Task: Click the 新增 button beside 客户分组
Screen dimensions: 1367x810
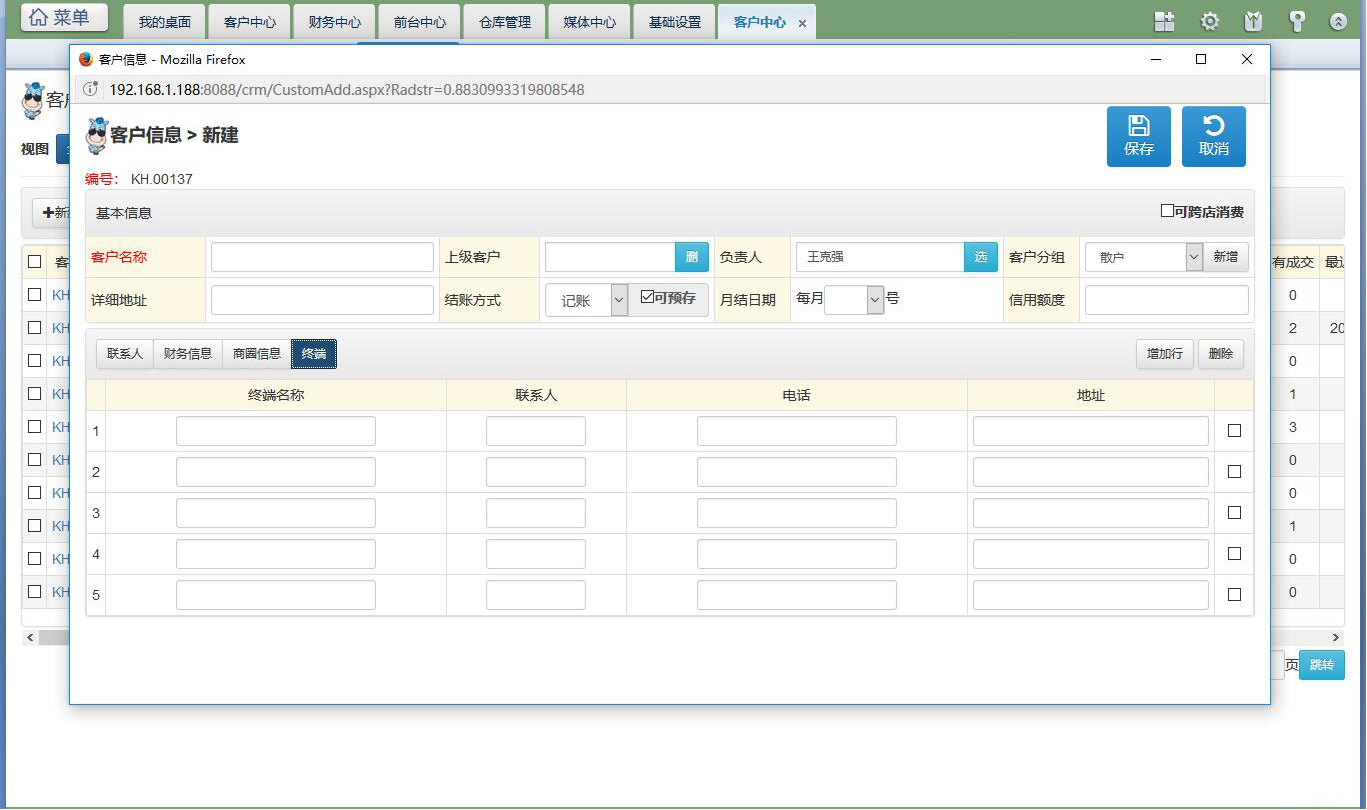Action: tap(1226, 257)
